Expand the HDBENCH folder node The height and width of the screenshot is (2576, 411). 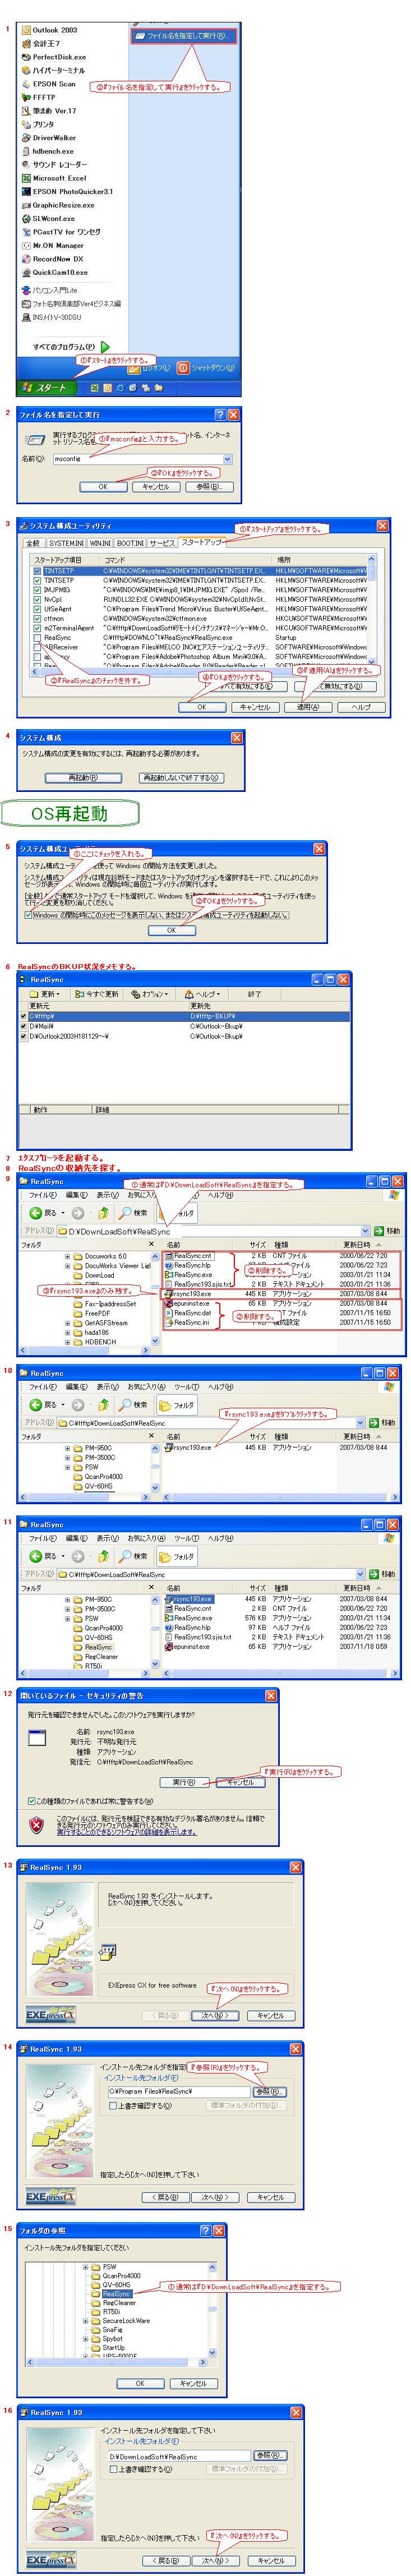(68, 1342)
